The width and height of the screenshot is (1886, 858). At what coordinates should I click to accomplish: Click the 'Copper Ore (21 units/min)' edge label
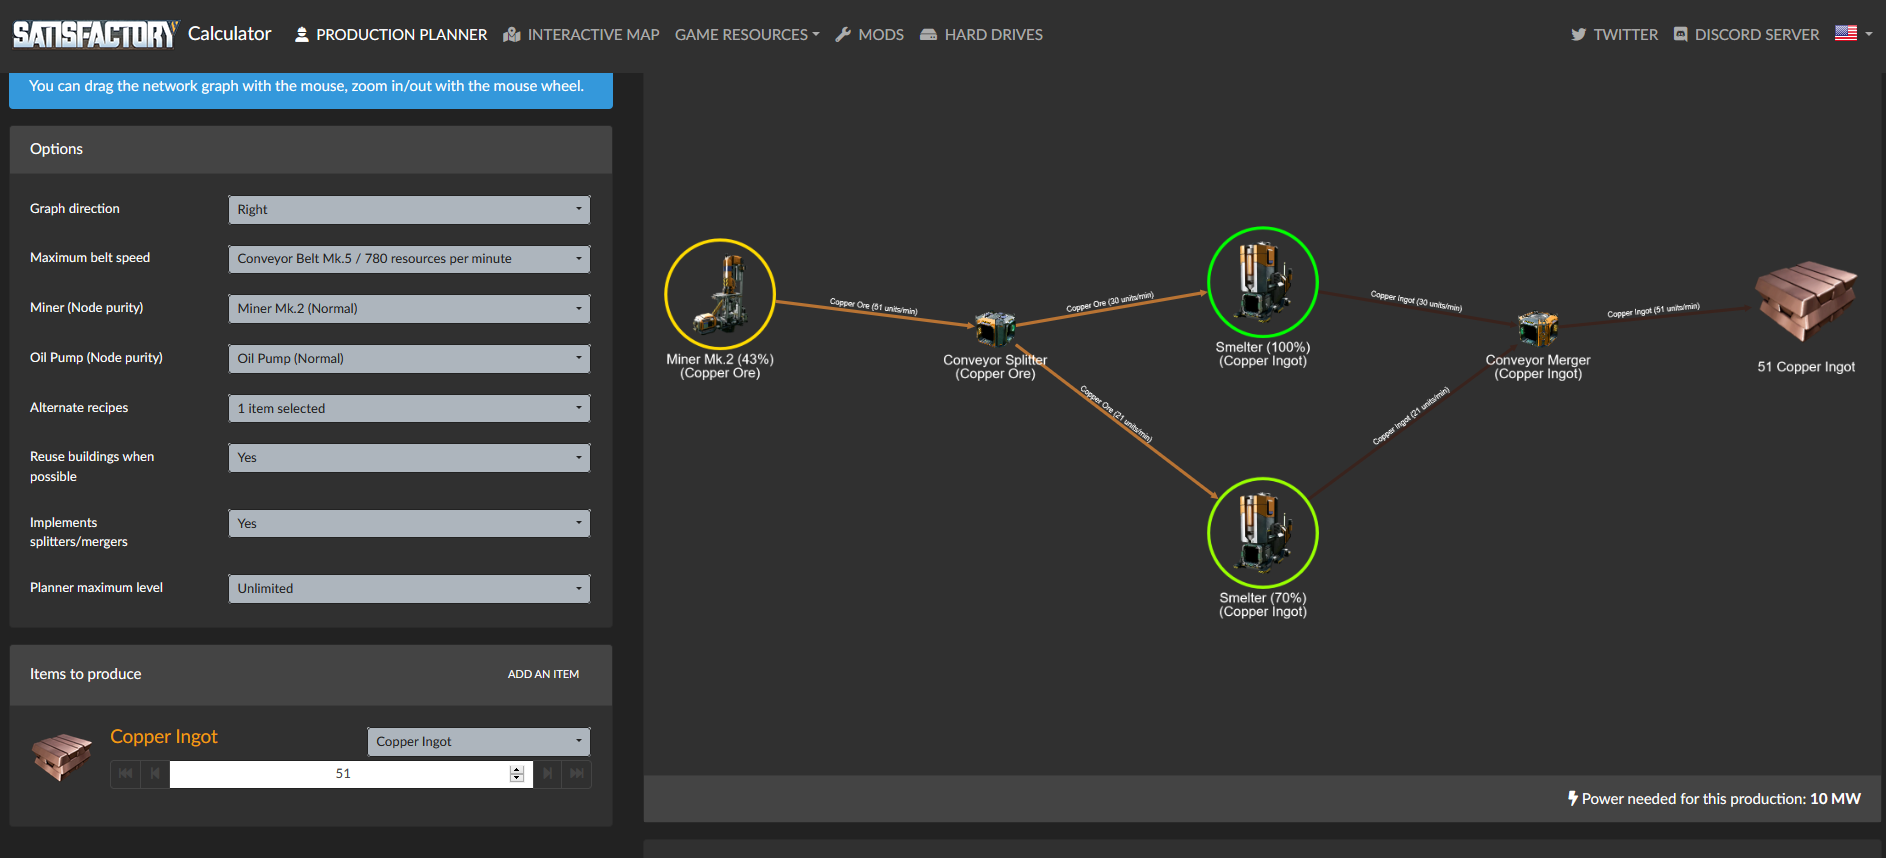click(x=1116, y=413)
